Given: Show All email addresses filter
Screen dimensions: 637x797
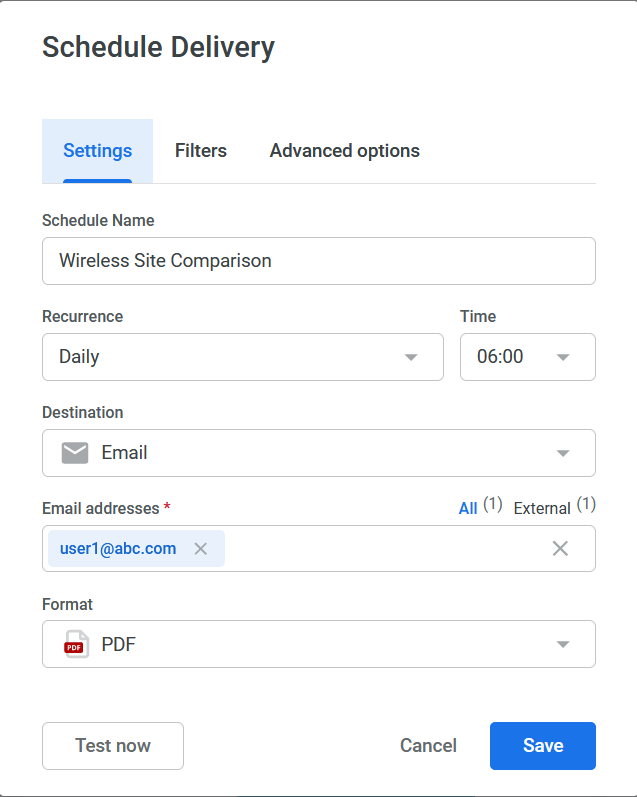Looking at the screenshot, I should [x=468, y=508].
